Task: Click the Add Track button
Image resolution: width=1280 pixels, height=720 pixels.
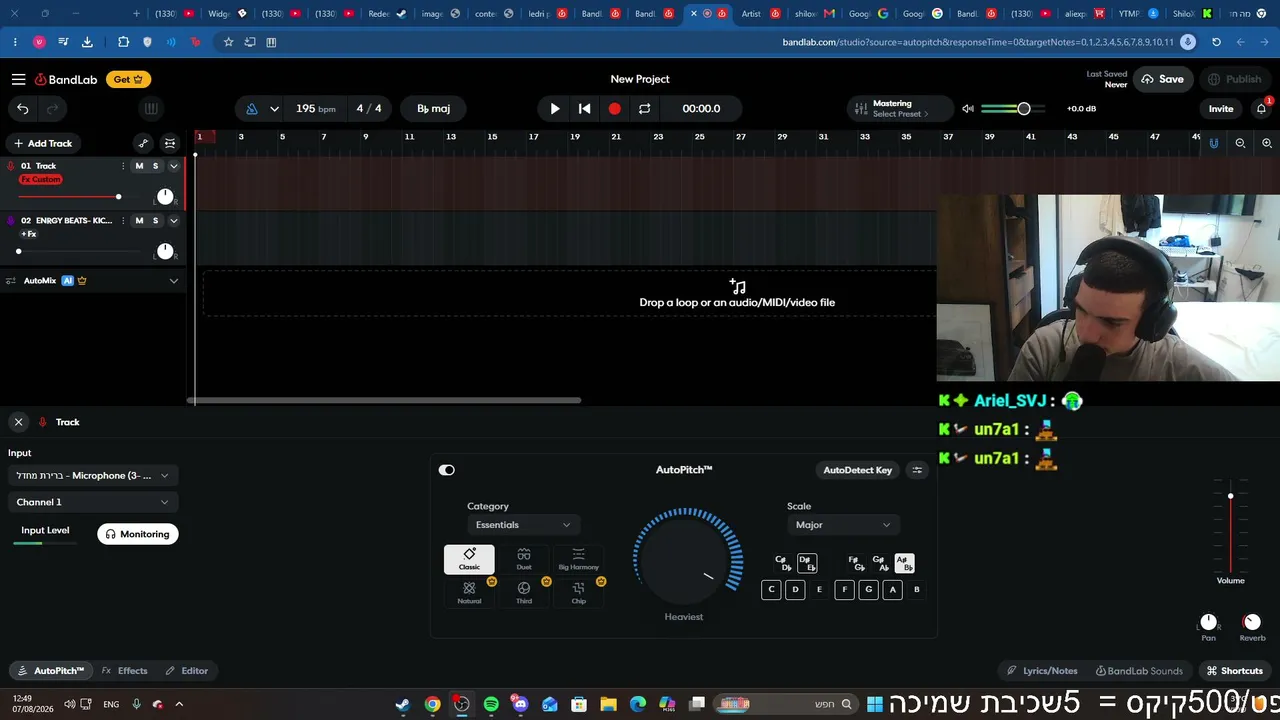Action: tap(43, 143)
